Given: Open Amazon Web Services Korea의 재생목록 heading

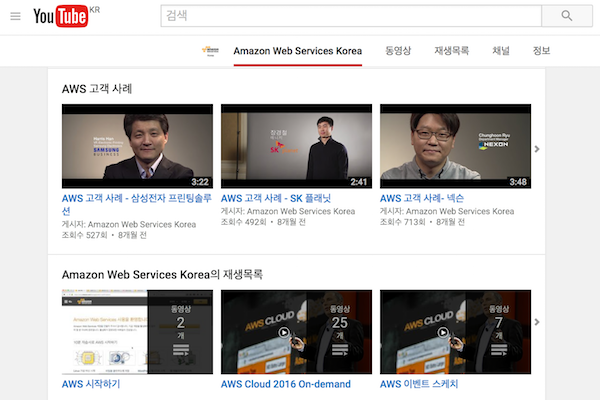Looking at the screenshot, I should click(162, 274).
